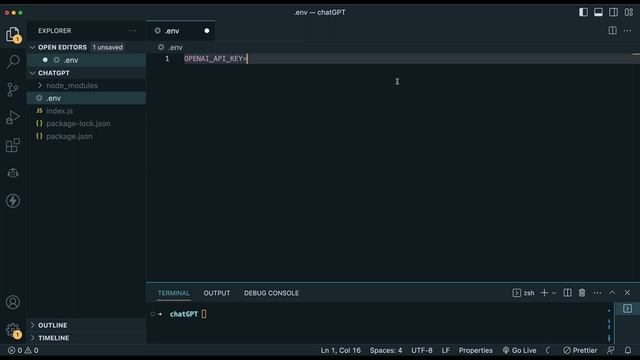Expand the Timeline section
This screenshot has height=360, width=640.
(87, 338)
